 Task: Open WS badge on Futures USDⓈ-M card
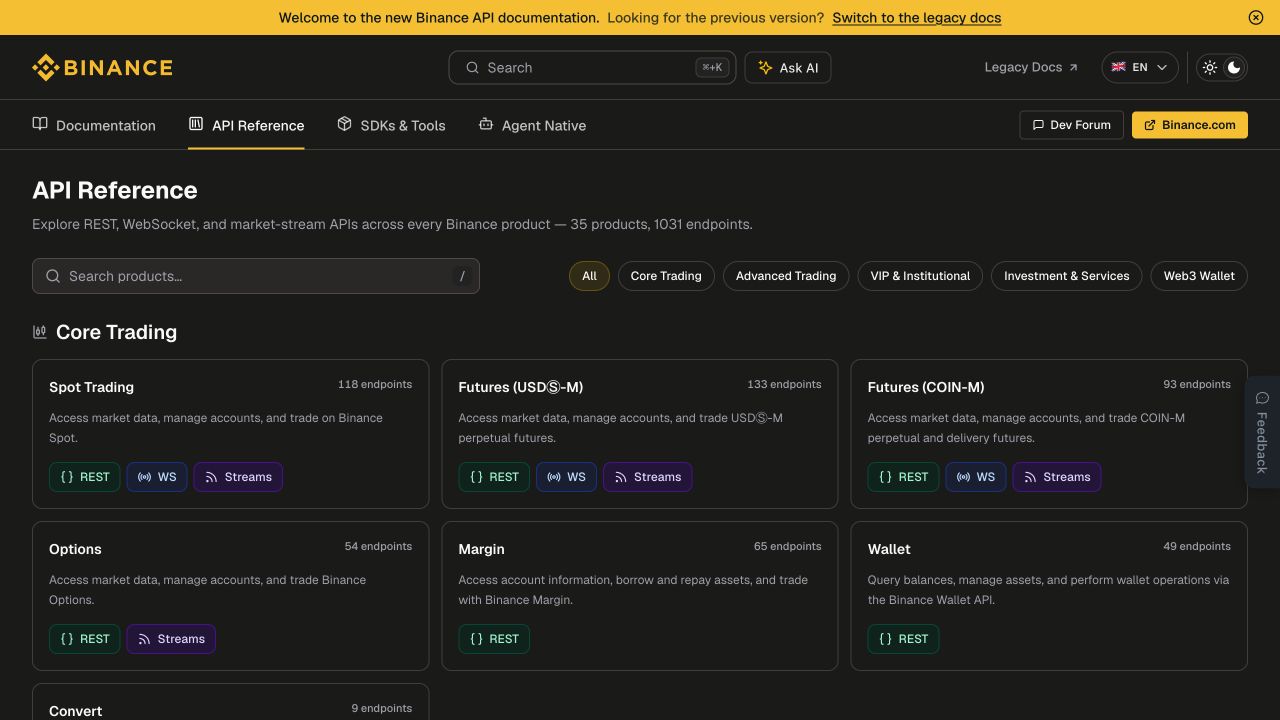tap(566, 477)
